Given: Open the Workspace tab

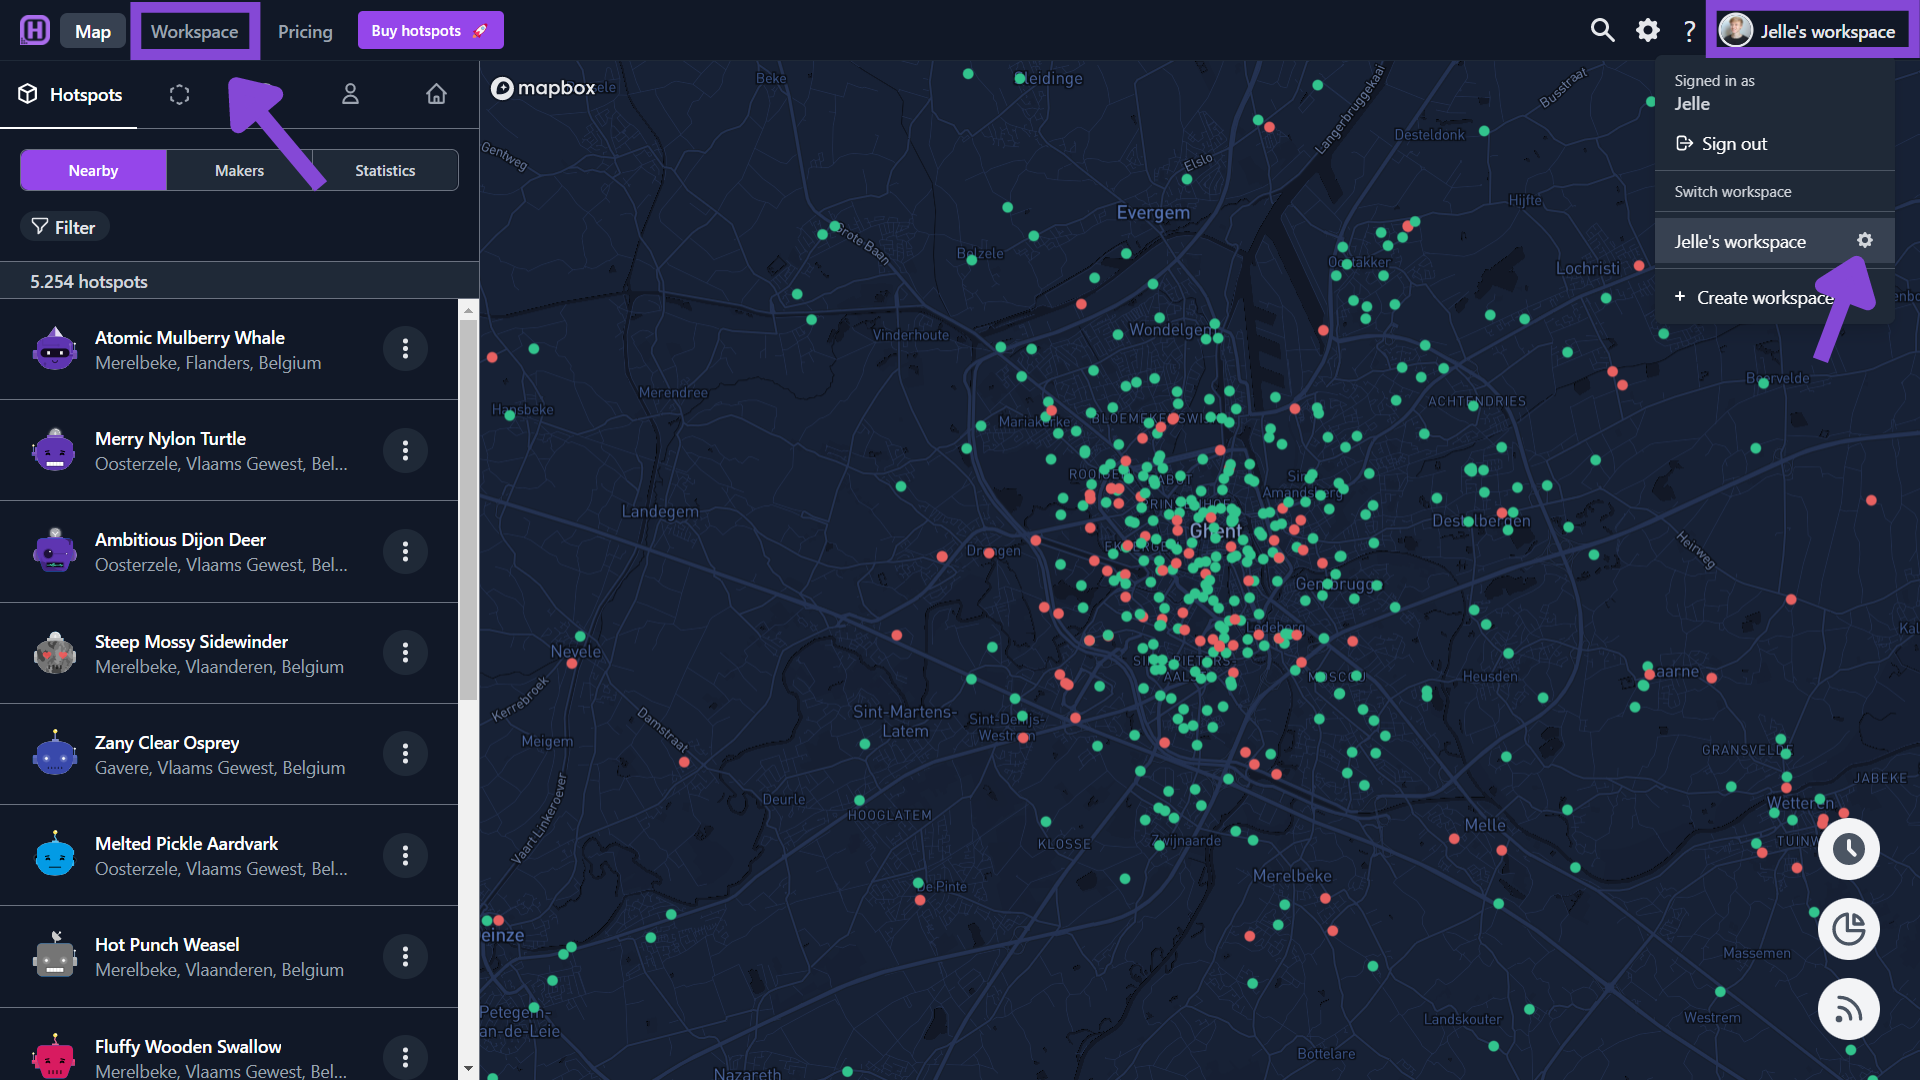Looking at the screenshot, I should pos(195,31).
